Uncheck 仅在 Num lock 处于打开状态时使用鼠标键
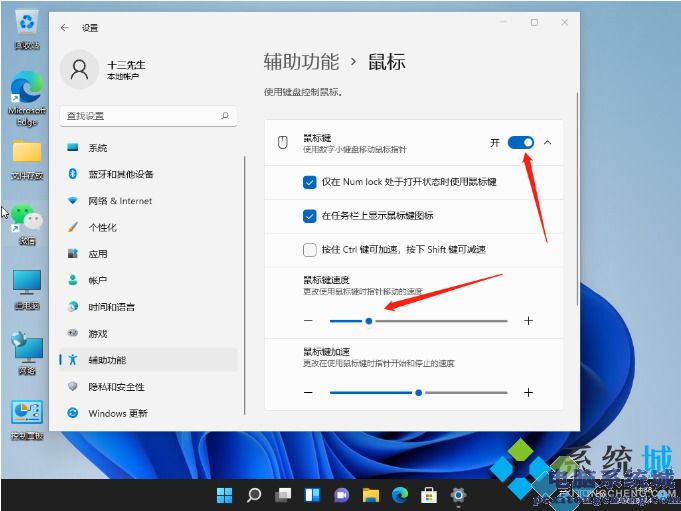The image size is (681, 511). (310, 182)
